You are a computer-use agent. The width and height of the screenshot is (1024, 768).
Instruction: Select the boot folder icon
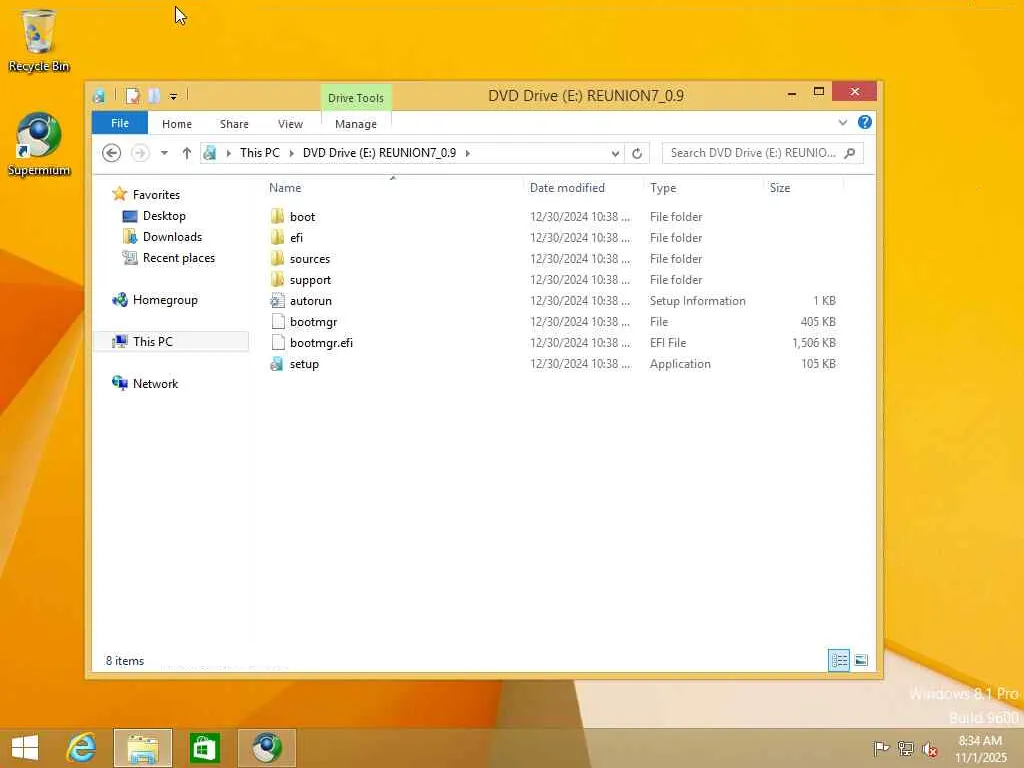tap(278, 216)
